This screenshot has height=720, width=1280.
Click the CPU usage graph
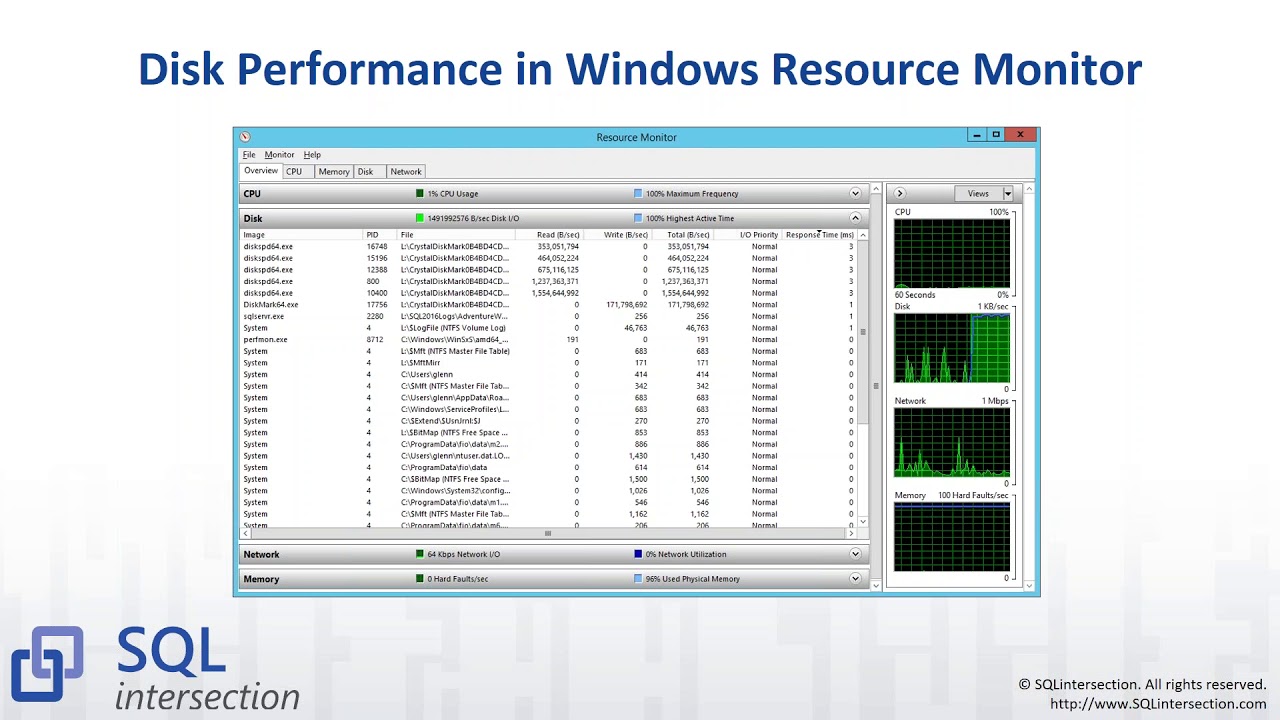952,253
